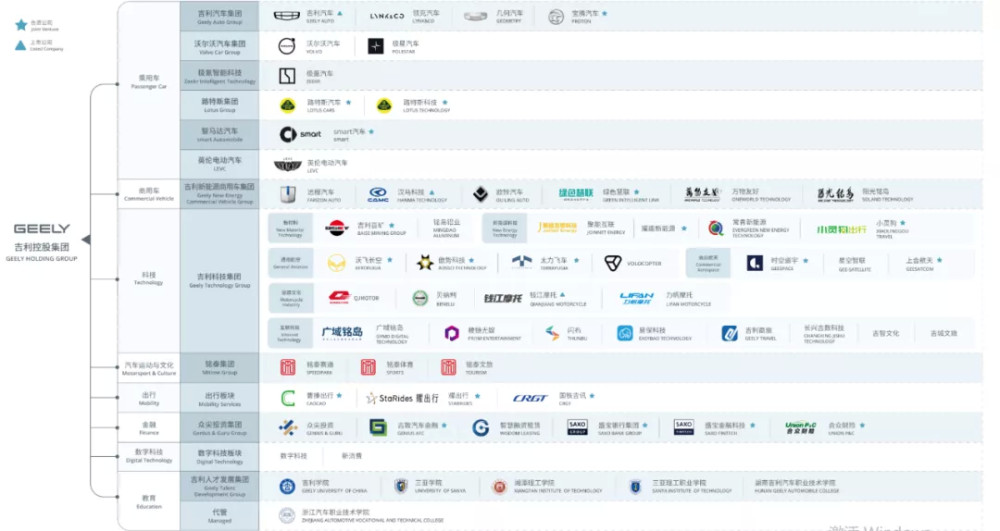Click the yellow Lotus Cars logo
This screenshot has height=531, width=1000.
pyautogui.click(x=288, y=105)
